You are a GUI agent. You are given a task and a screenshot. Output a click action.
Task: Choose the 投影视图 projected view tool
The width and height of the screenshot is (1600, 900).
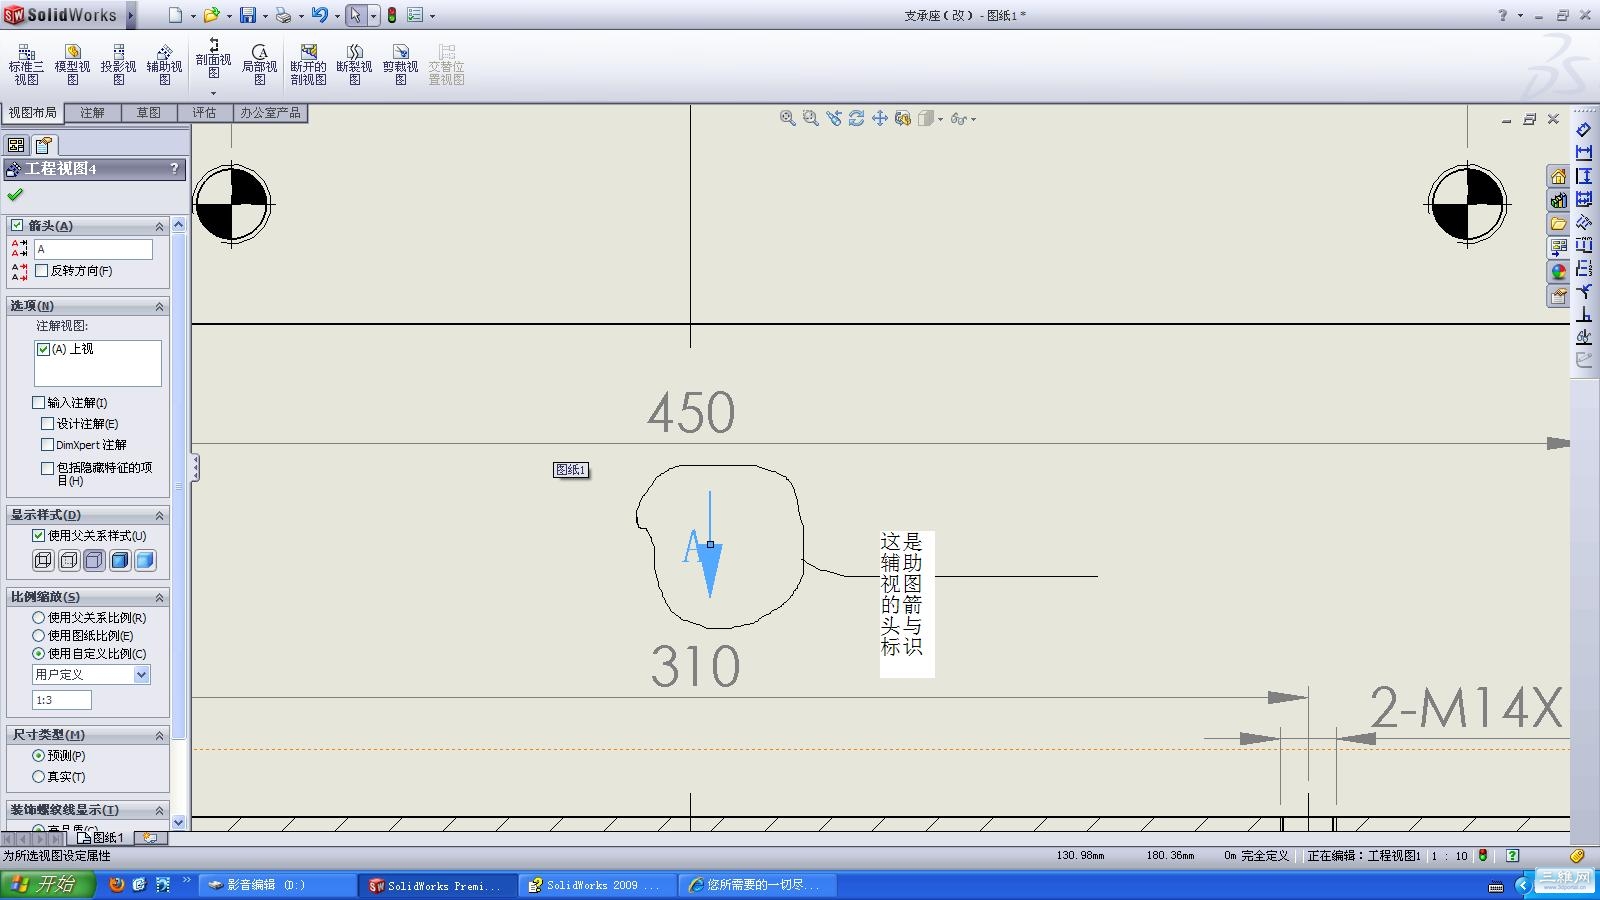118,64
